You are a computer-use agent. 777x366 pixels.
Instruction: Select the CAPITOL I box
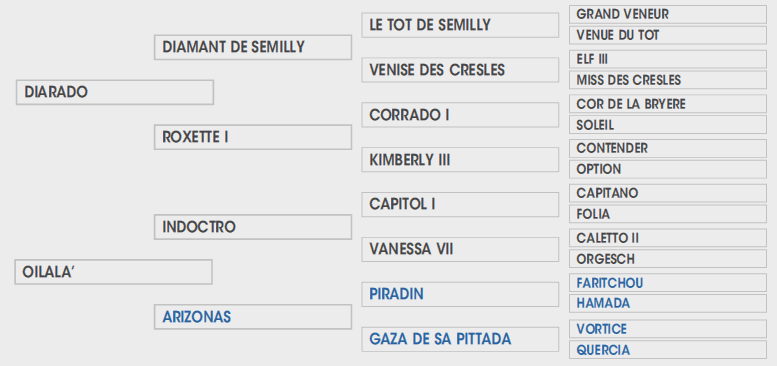(x=460, y=204)
